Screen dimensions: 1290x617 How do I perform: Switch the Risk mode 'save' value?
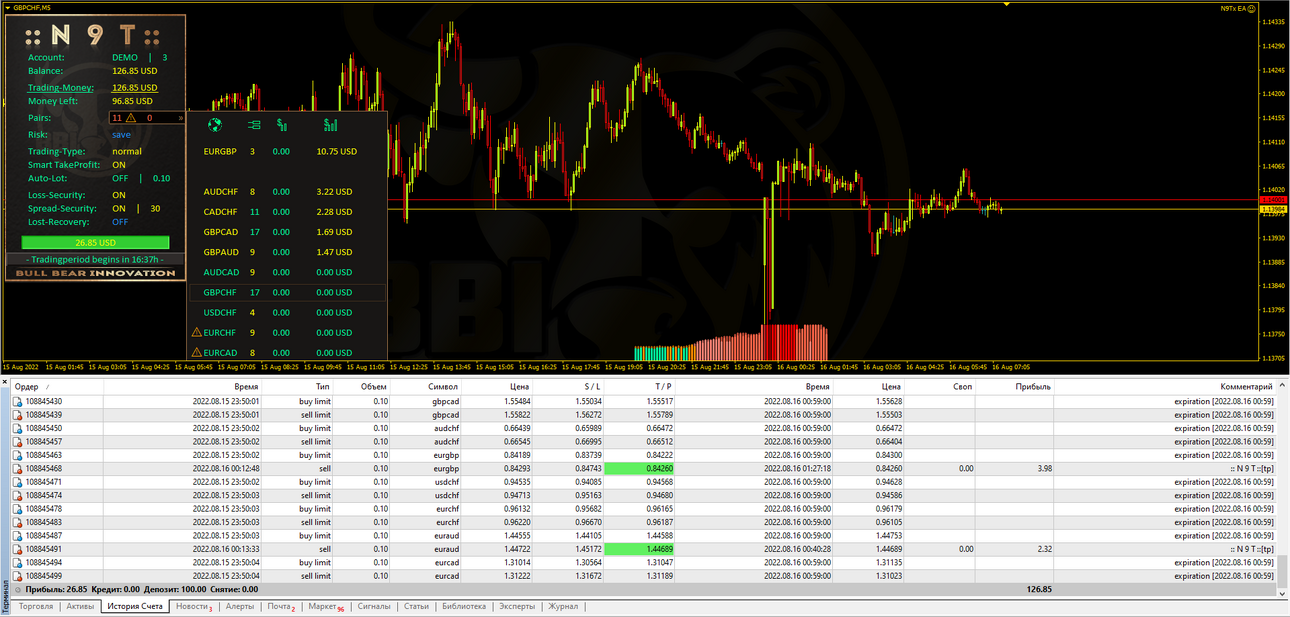tap(121, 135)
